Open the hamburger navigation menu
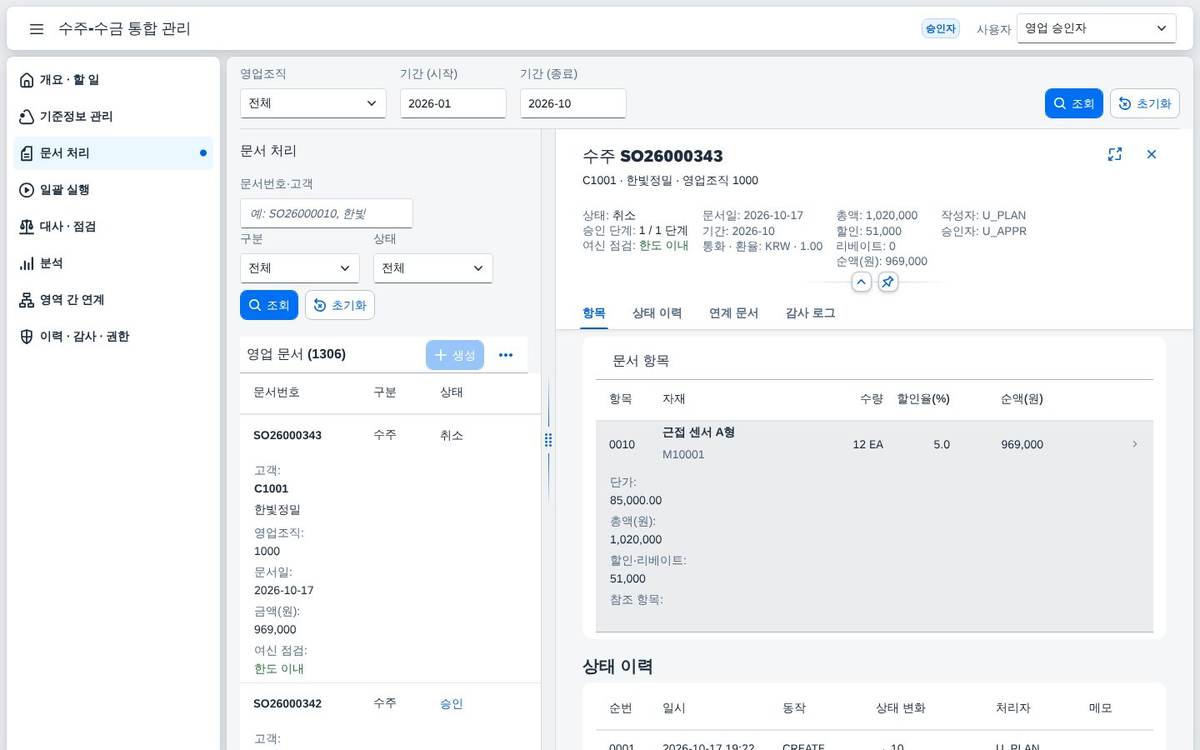The image size is (1200, 750). pos(37,29)
